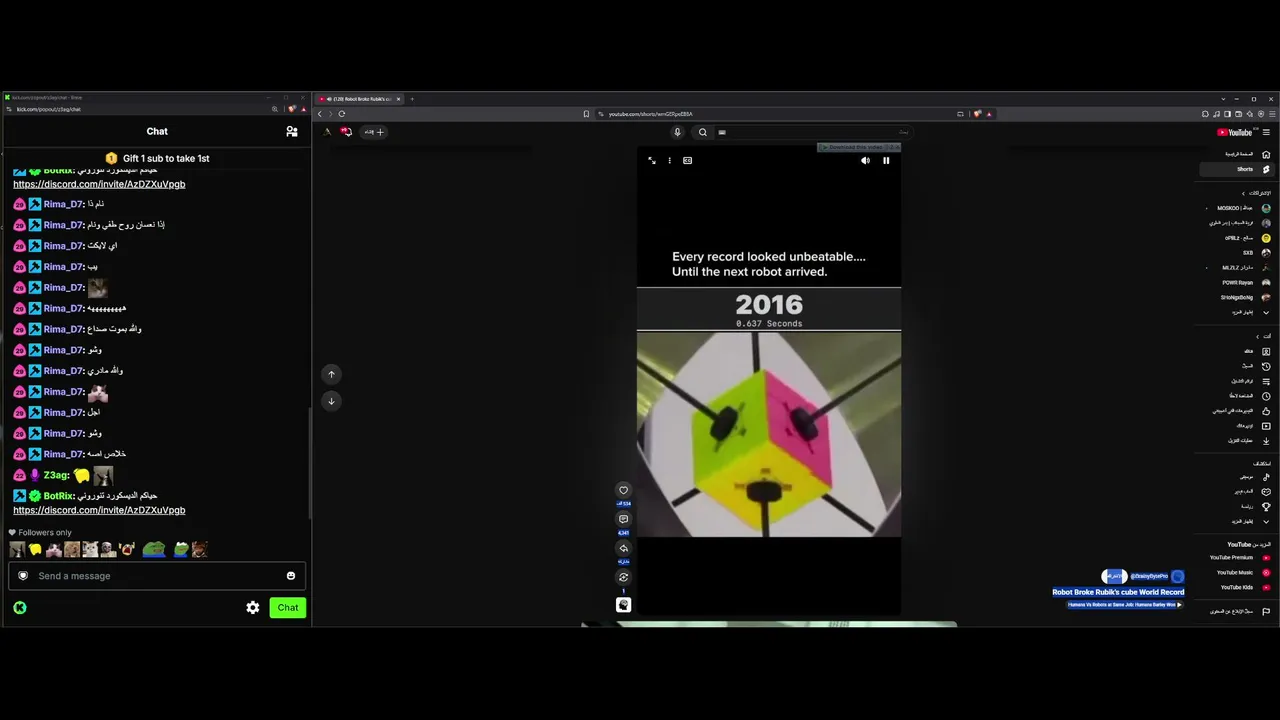Image resolution: width=1280 pixels, height=720 pixels.
Task: Enter fullscreen on the Shorts player
Action: tap(652, 160)
